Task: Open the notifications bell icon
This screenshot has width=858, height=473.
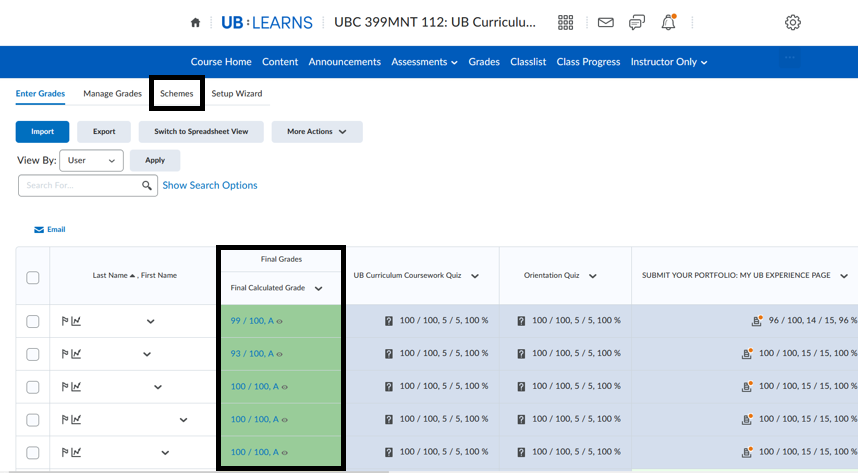Action: click(669, 22)
